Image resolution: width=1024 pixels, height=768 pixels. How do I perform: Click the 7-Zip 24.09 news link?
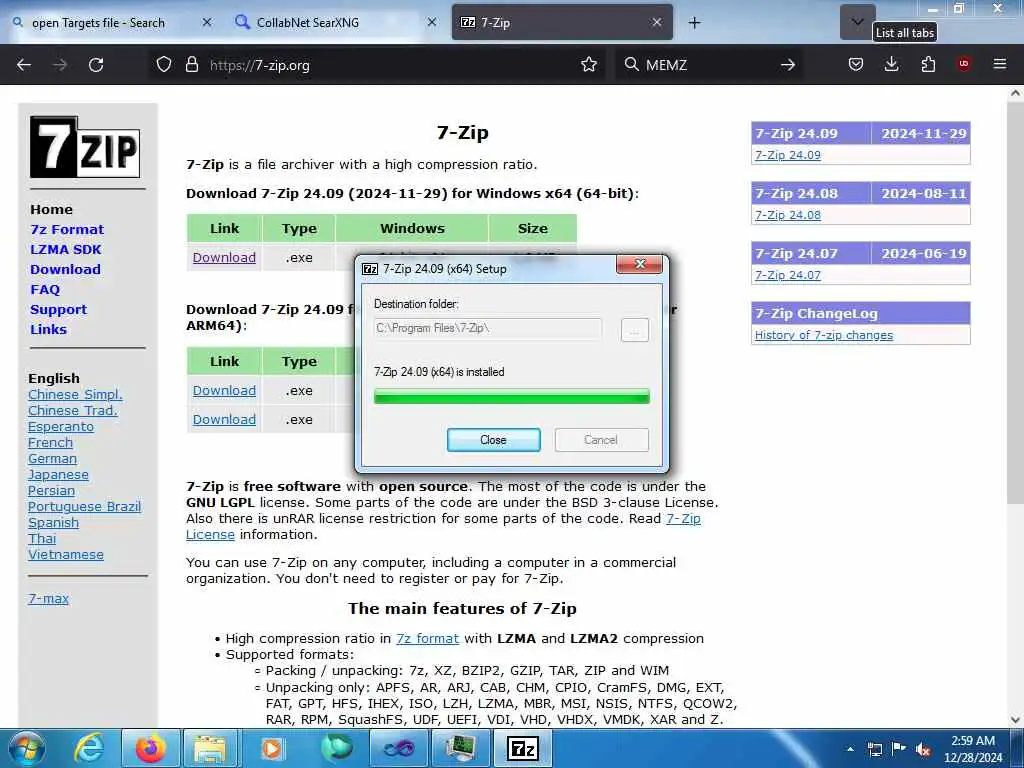(788, 155)
